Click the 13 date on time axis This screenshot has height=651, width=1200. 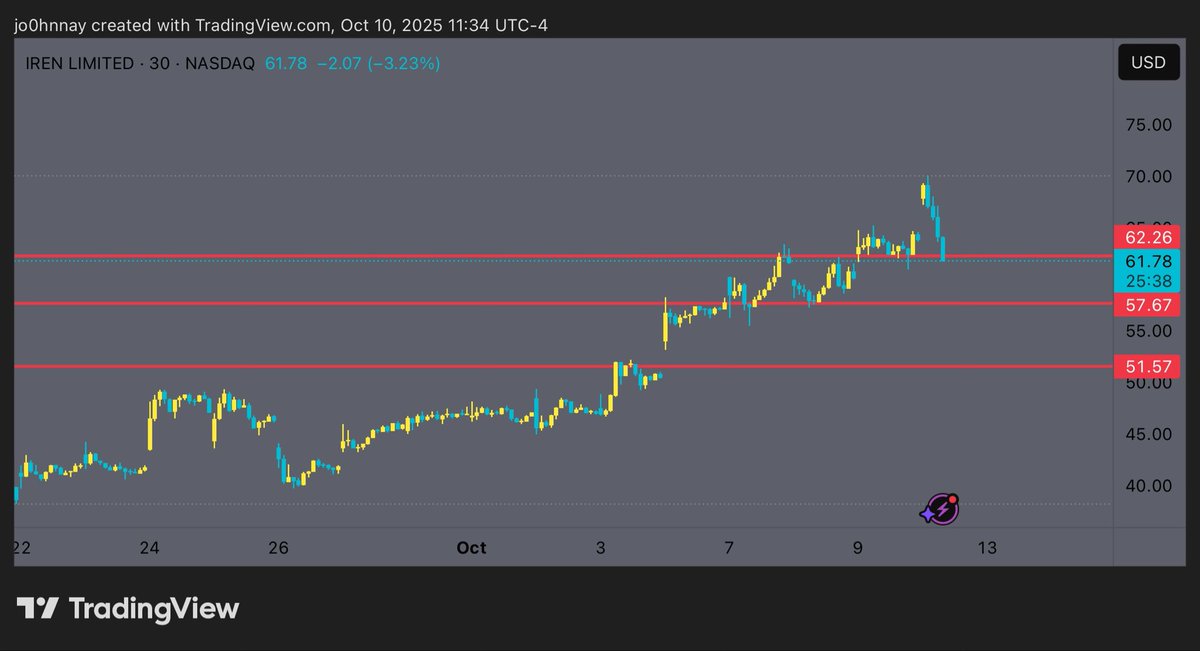[987, 548]
